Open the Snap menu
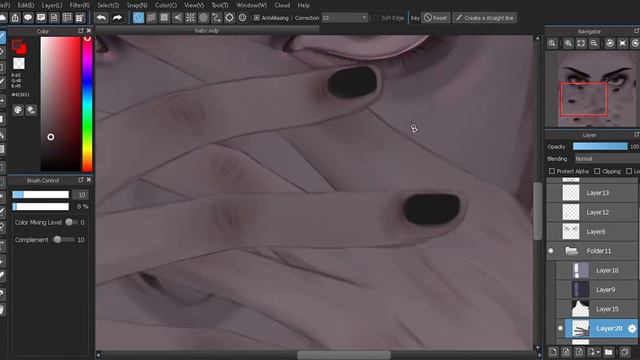640x360 pixels. pos(137,5)
